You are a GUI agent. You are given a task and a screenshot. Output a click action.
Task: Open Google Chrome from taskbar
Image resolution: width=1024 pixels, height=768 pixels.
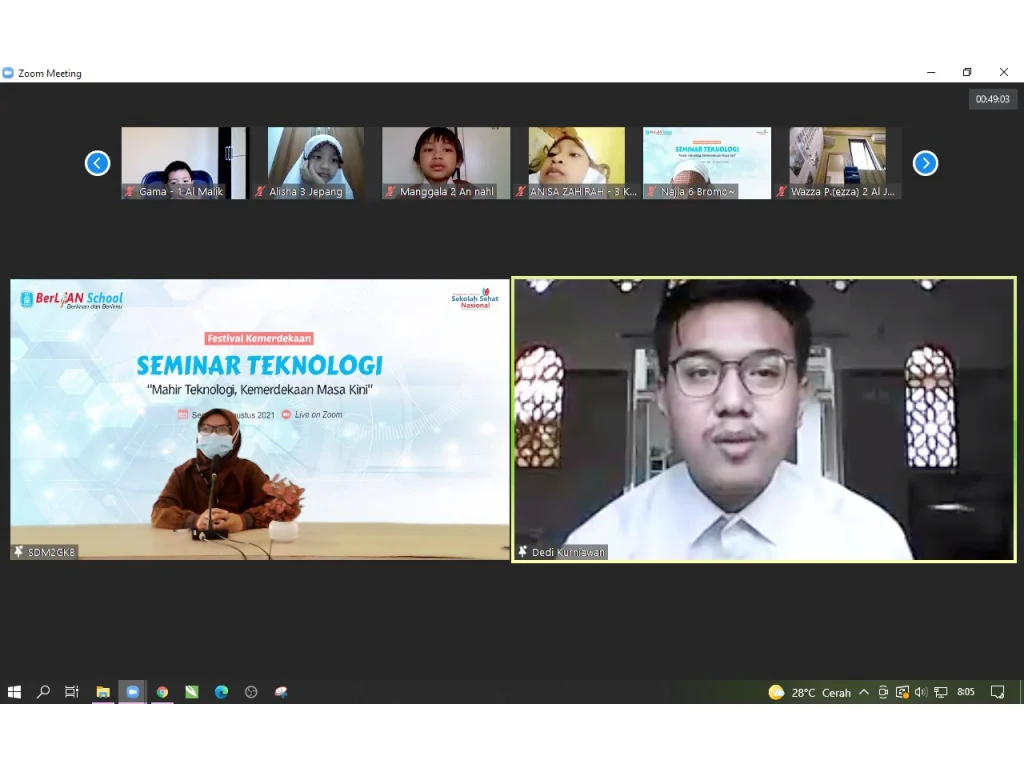coord(162,692)
